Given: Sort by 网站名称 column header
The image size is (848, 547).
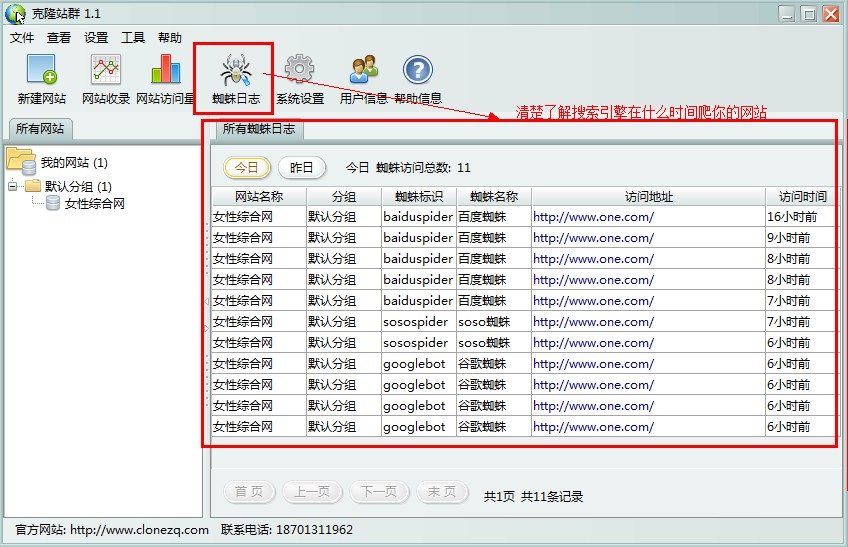Looking at the screenshot, I should (259, 196).
